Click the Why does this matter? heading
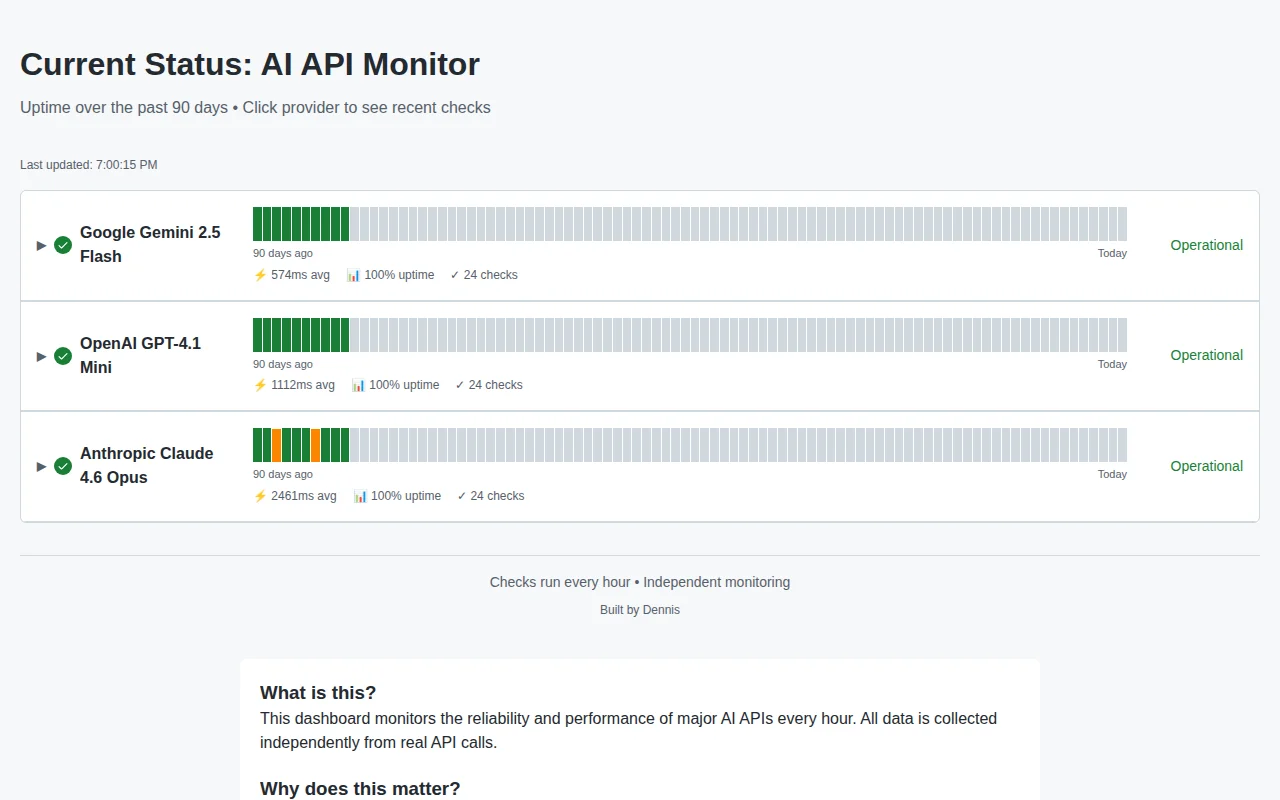This screenshot has height=800, width=1280. click(360, 789)
